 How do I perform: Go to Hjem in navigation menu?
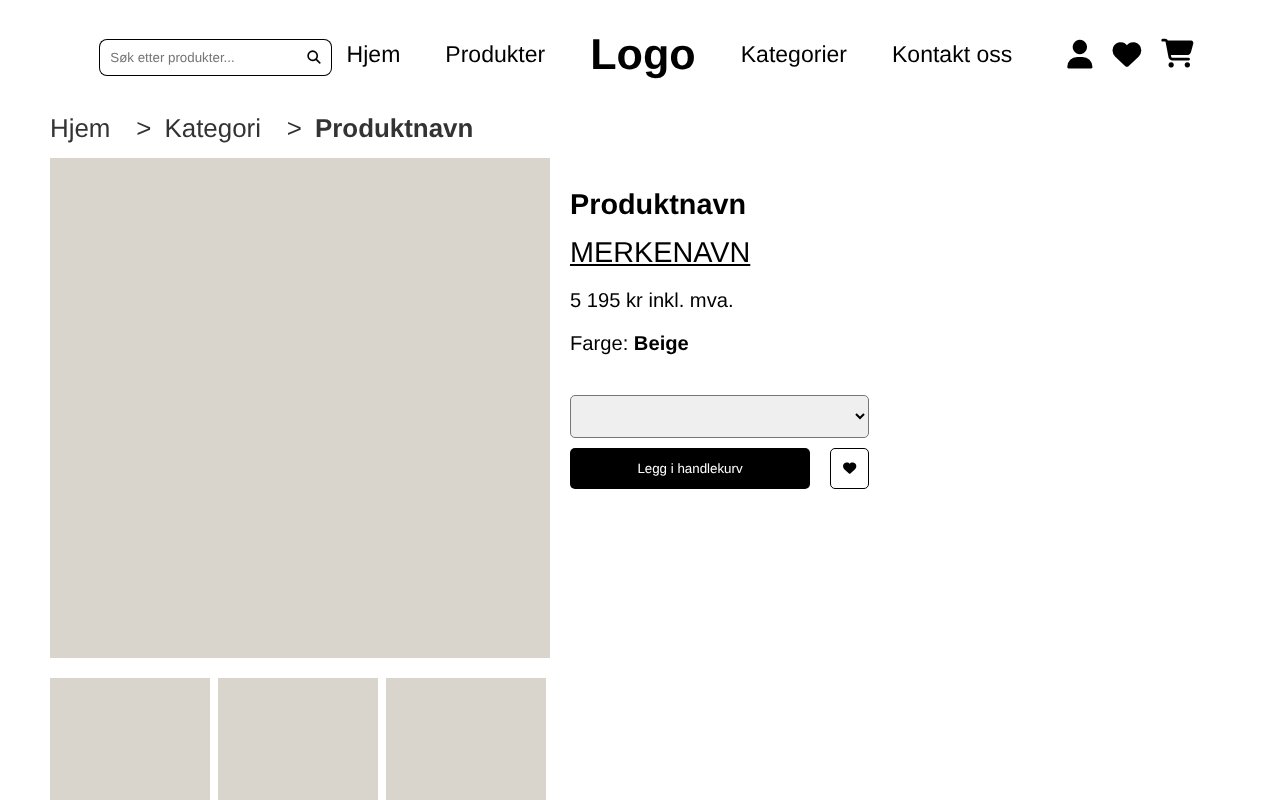coord(373,55)
